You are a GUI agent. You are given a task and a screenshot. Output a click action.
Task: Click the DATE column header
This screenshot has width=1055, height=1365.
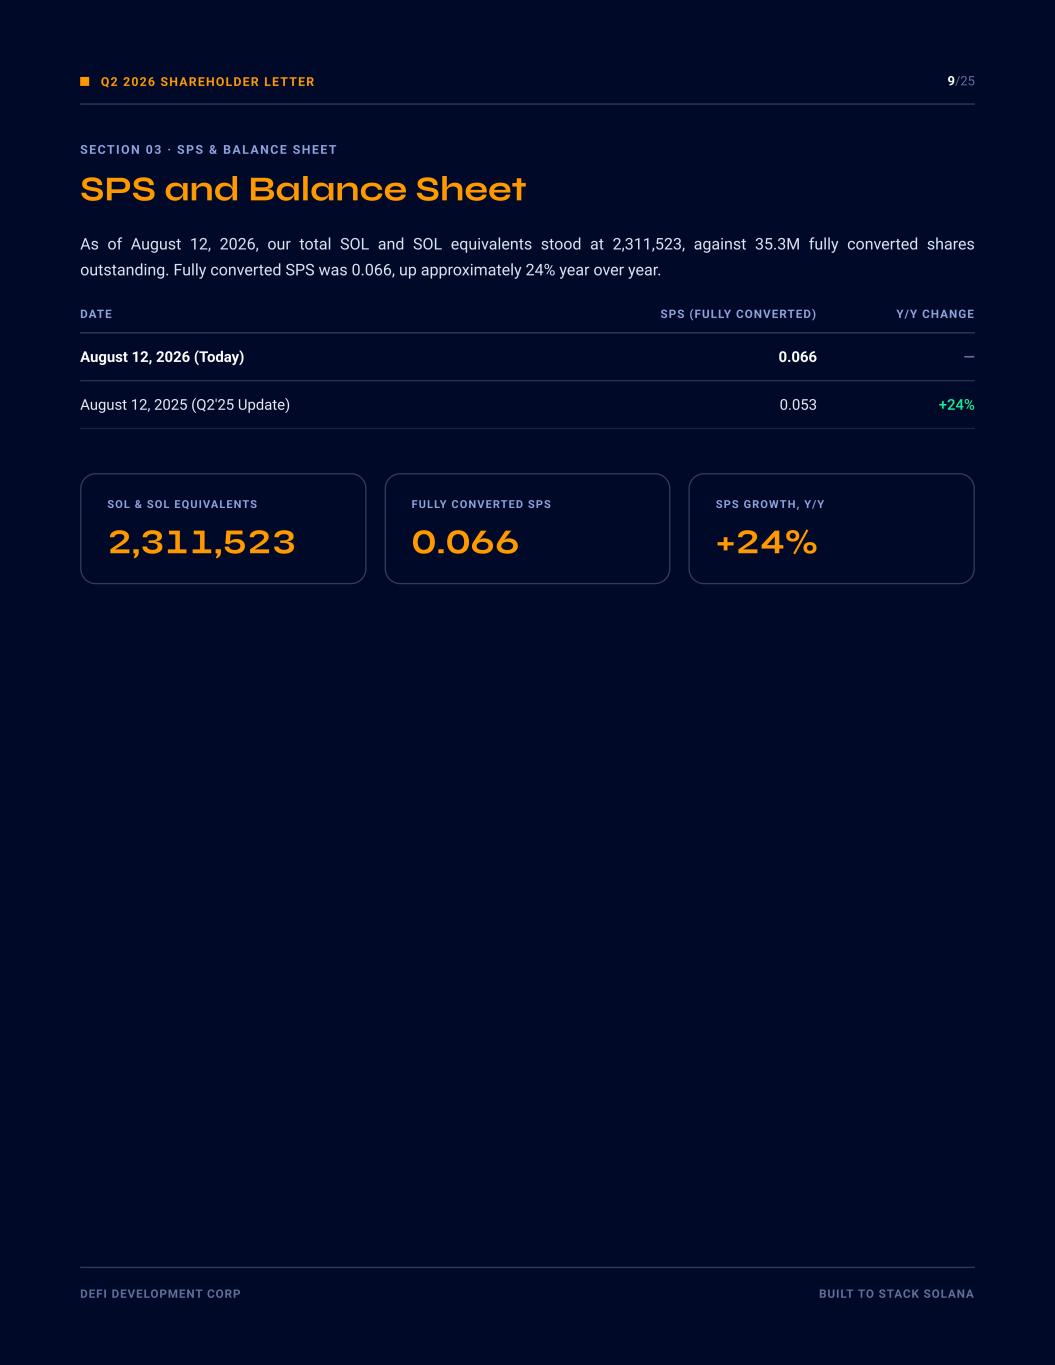tap(96, 314)
